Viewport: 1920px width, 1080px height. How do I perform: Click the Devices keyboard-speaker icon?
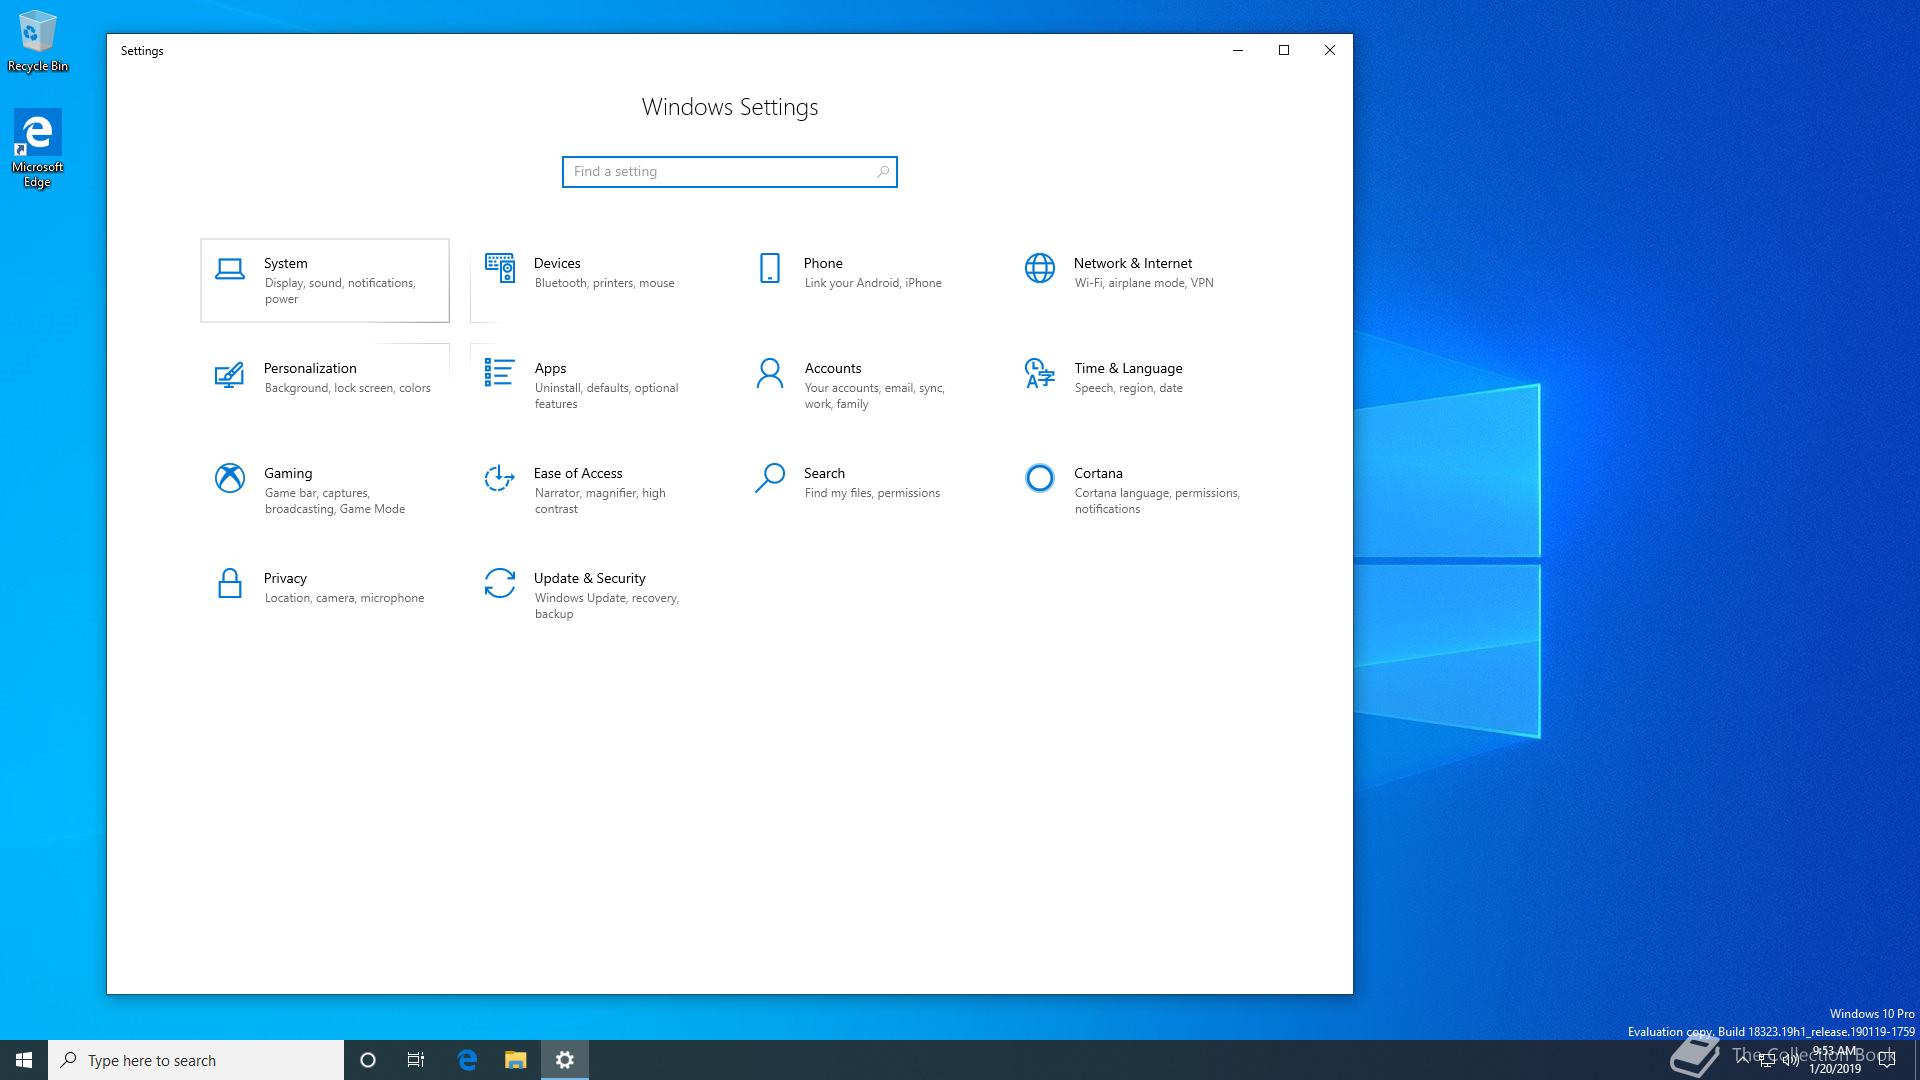tap(500, 268)
